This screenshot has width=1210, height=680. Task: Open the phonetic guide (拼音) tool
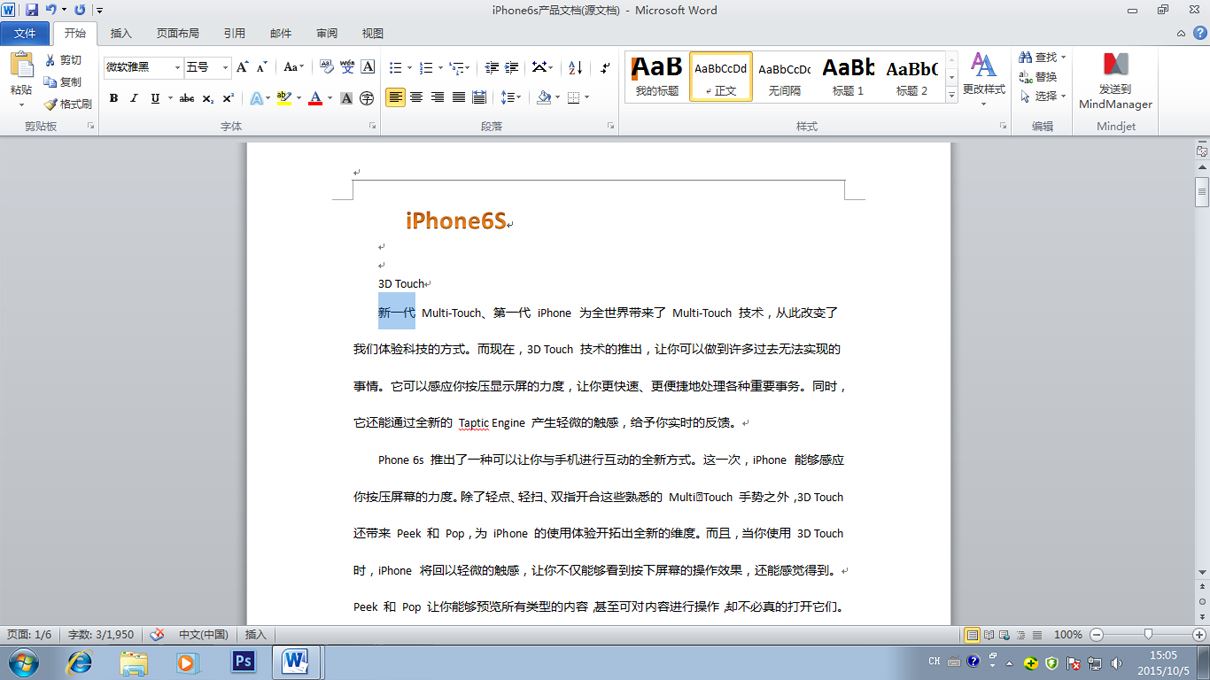point(347,67)
